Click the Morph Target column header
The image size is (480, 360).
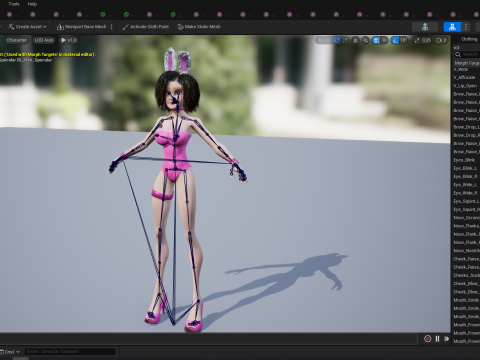[467, 63]
